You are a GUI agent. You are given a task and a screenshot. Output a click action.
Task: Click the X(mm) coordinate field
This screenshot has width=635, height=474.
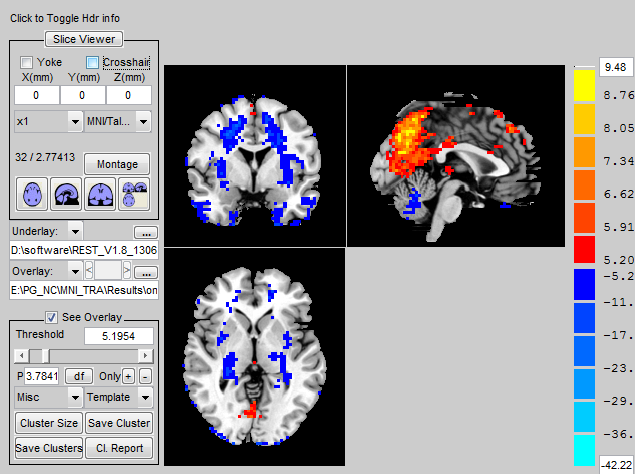[x=37, y=95]
